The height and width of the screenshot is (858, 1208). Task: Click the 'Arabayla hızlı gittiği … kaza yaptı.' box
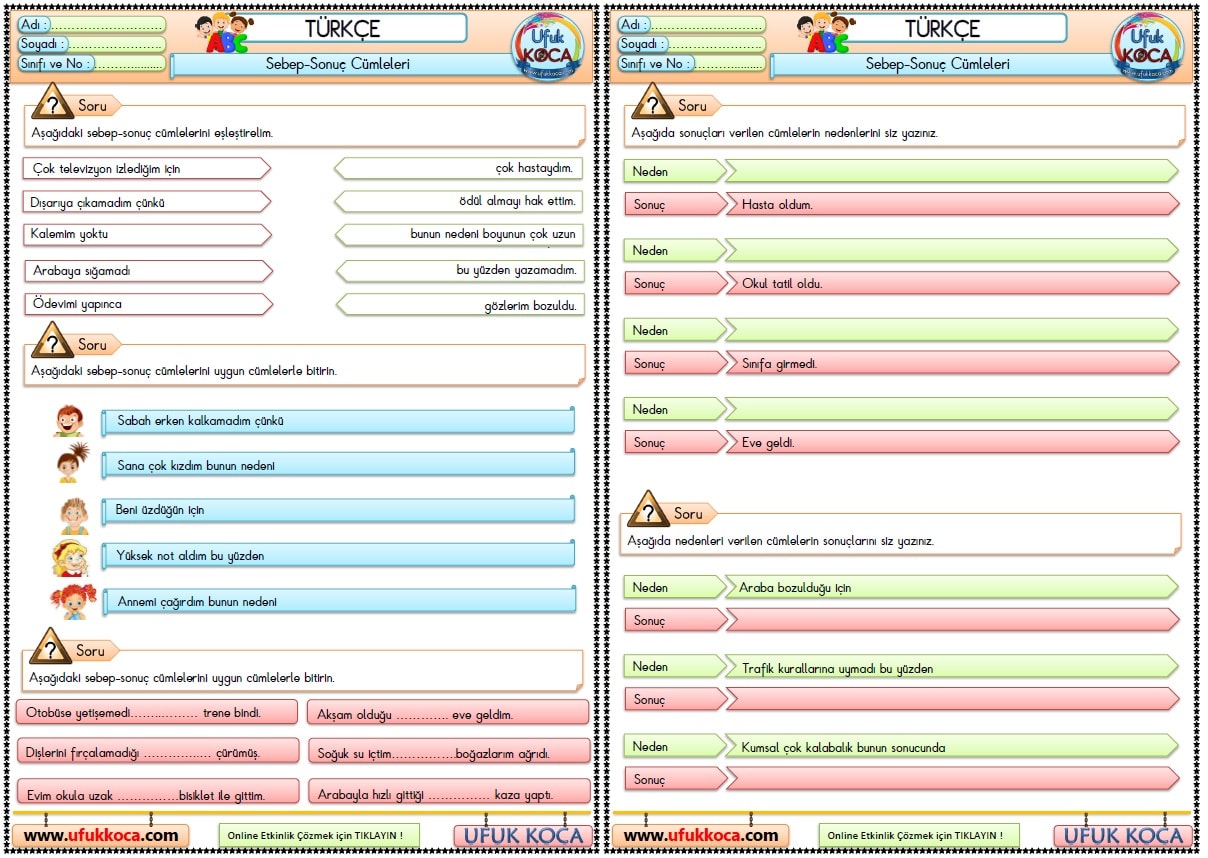pos(450,793)
